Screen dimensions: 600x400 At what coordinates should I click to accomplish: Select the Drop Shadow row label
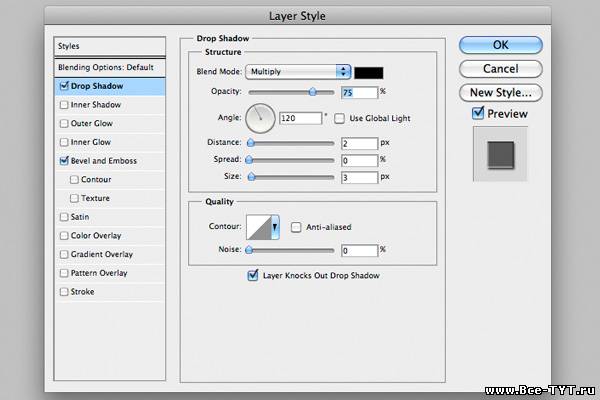pos(97,86)
